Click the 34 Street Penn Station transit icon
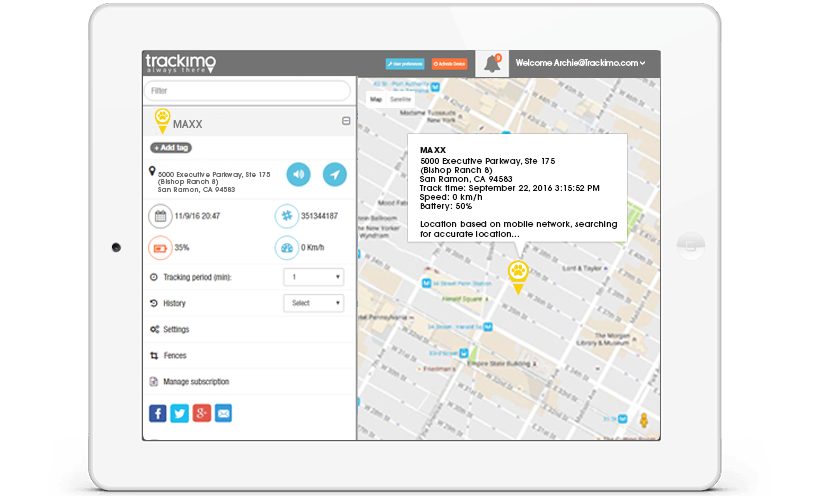821x496 pixels. (426, 283)
